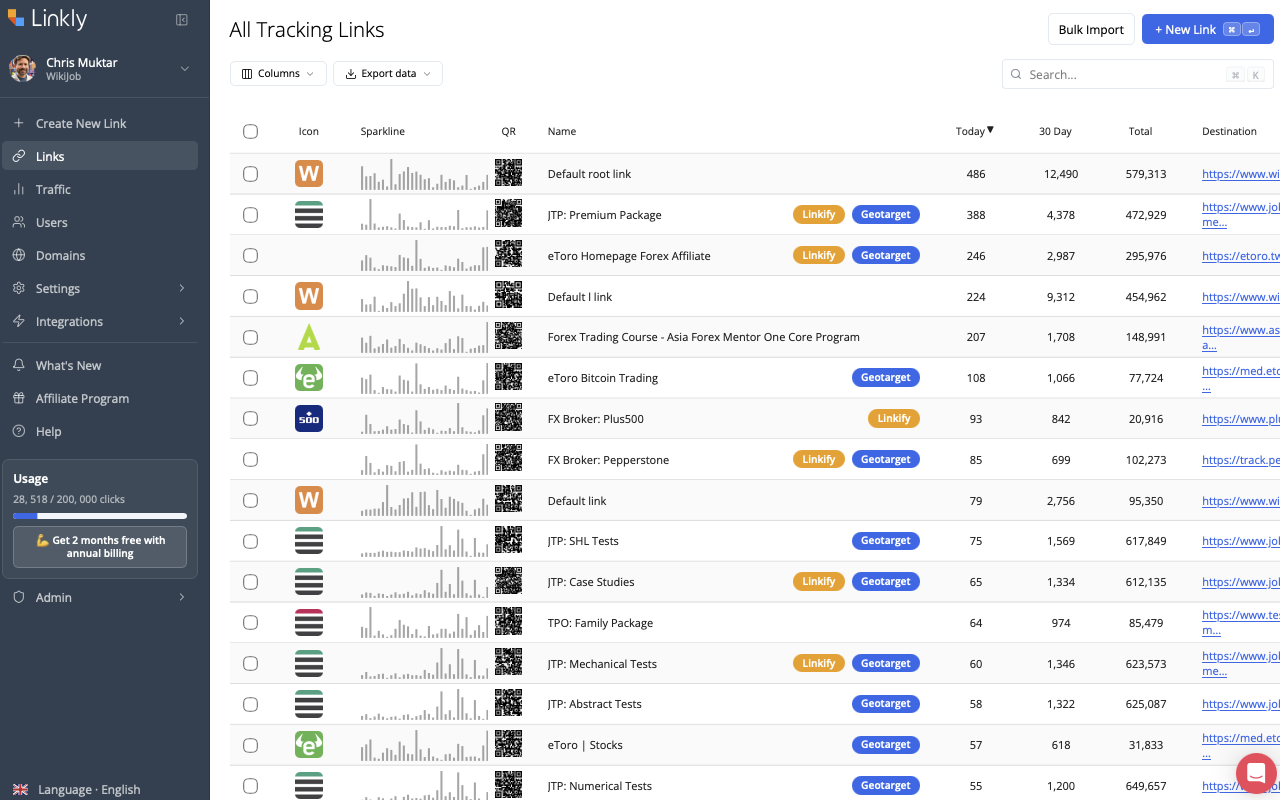
Task: Click the striped icon of TPO: Family Package
Action: point(309,622)
